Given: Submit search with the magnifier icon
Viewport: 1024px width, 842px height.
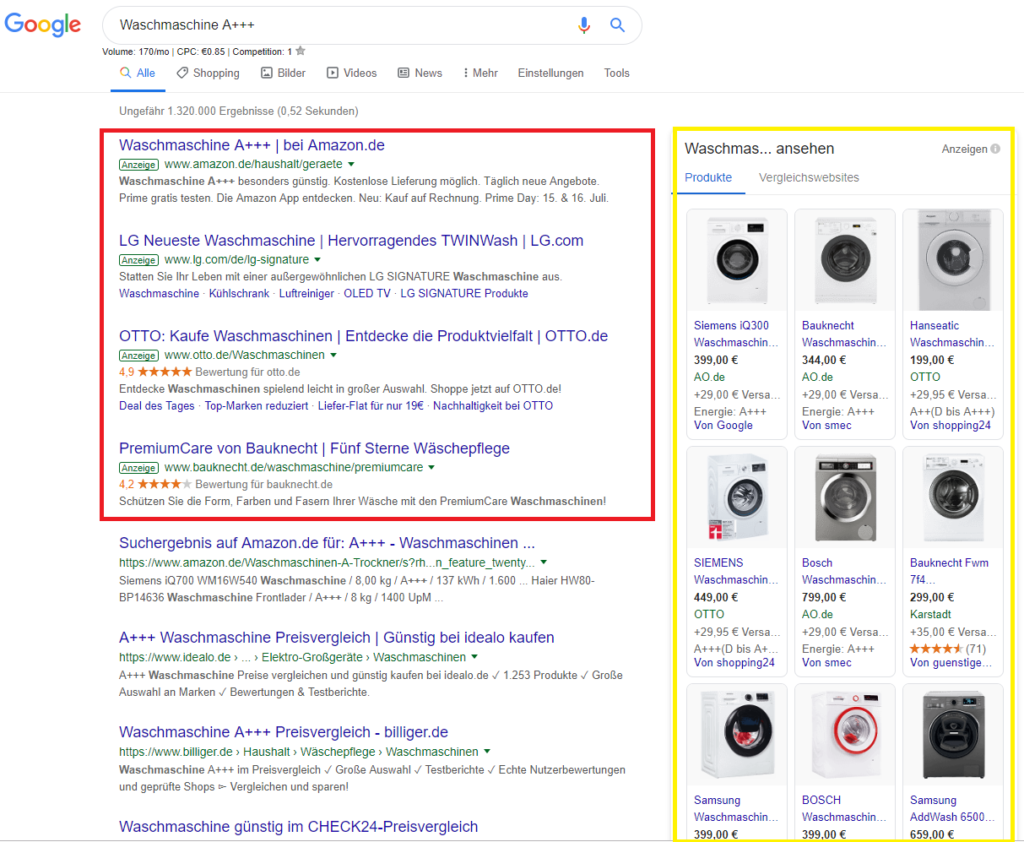Looking at the screenshot, I should pos(617,25).
